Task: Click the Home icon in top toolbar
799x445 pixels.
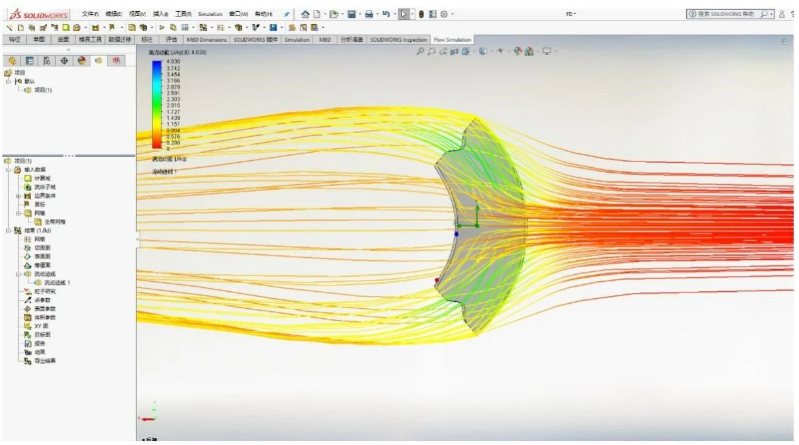Action: pyautogui.click(x=305, y=14)
